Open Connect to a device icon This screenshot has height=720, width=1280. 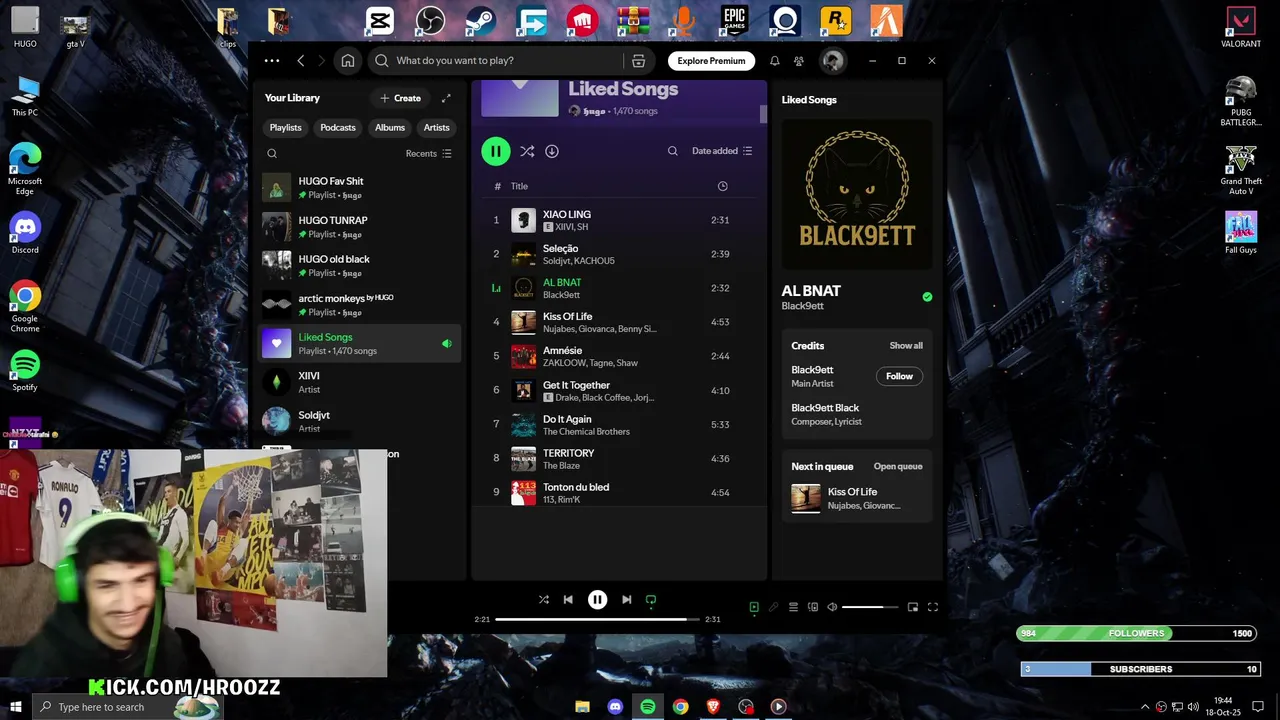coord(813,607)
